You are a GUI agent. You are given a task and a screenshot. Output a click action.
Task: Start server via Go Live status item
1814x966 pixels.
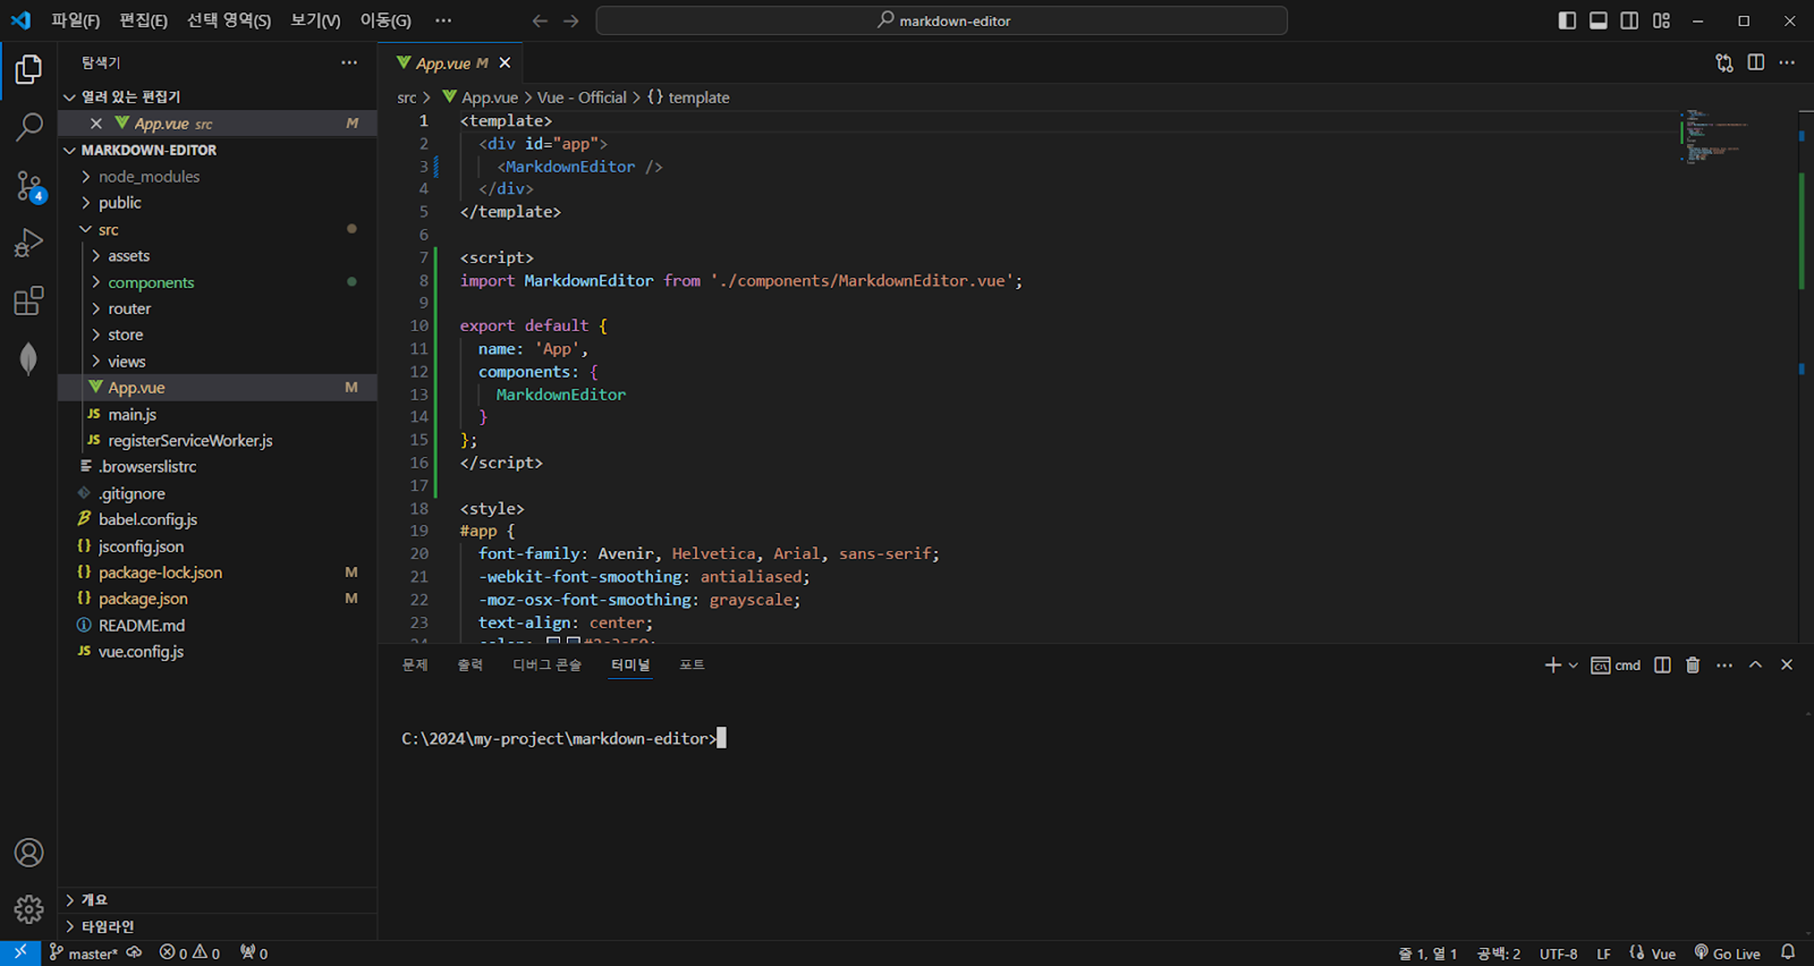(1727, 953)
